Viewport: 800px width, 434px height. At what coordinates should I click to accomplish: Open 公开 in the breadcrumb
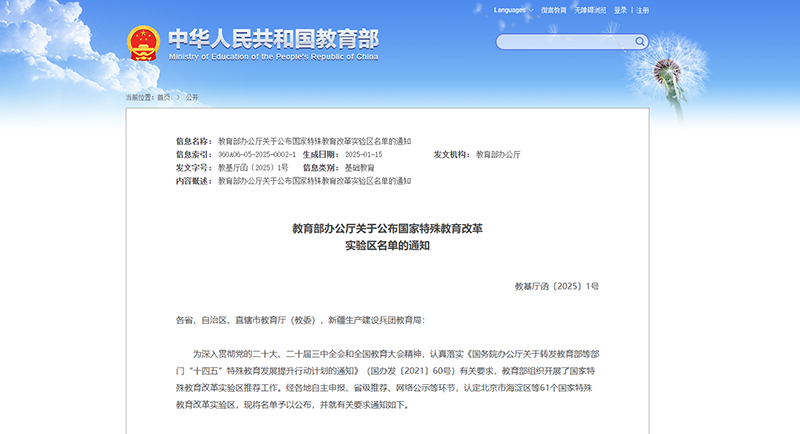tap(192, 97)
